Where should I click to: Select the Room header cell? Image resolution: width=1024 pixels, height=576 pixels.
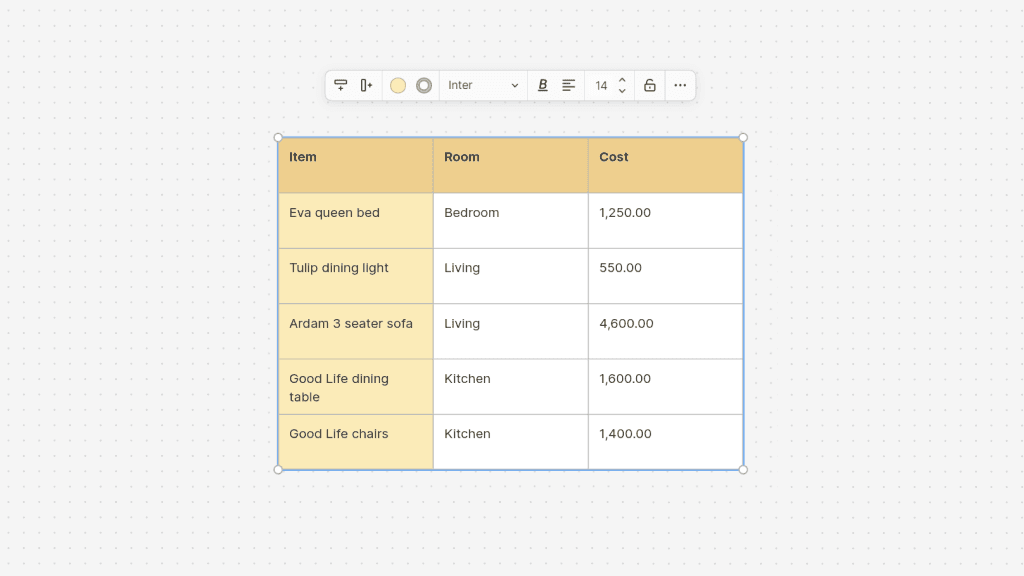pyautogui.click(x=511, y=165)
